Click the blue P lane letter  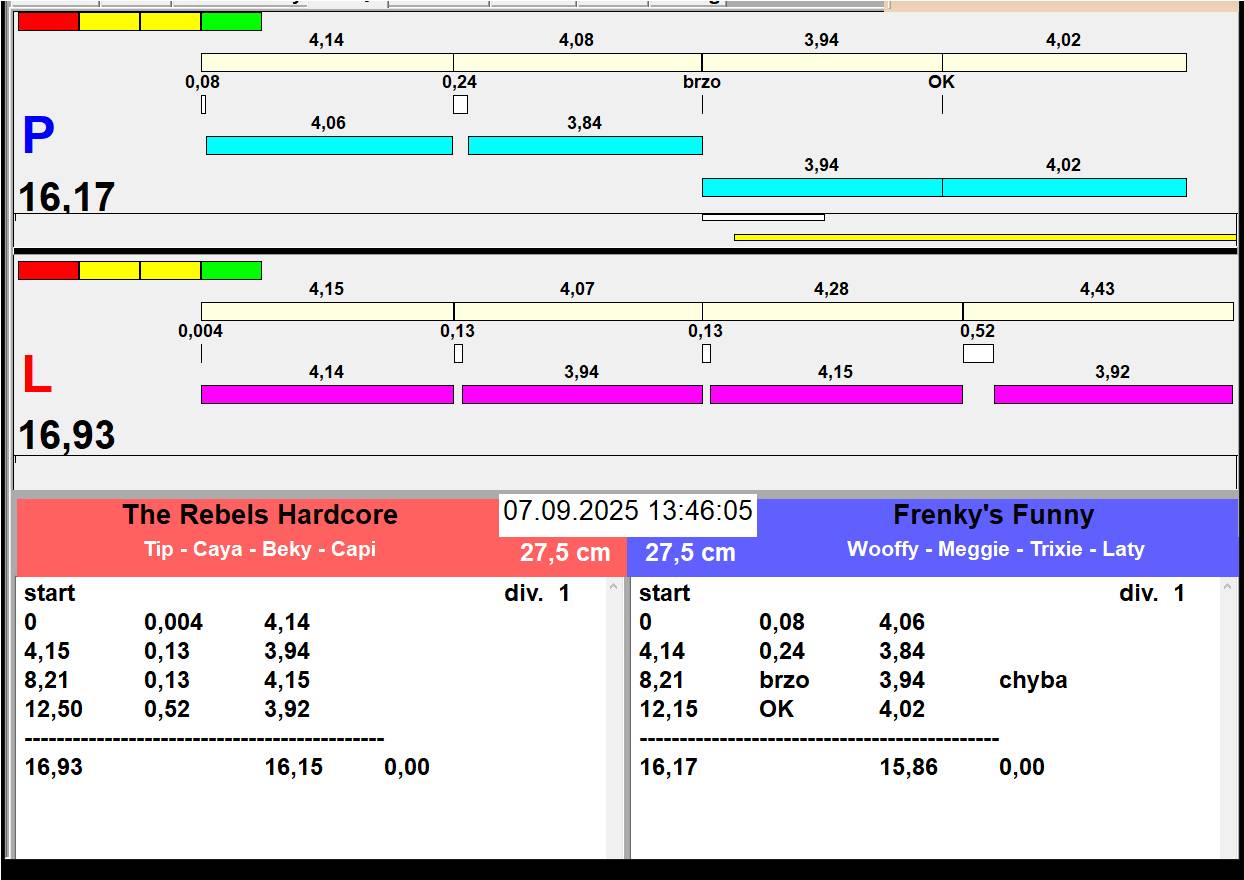[x=38, y=137]
